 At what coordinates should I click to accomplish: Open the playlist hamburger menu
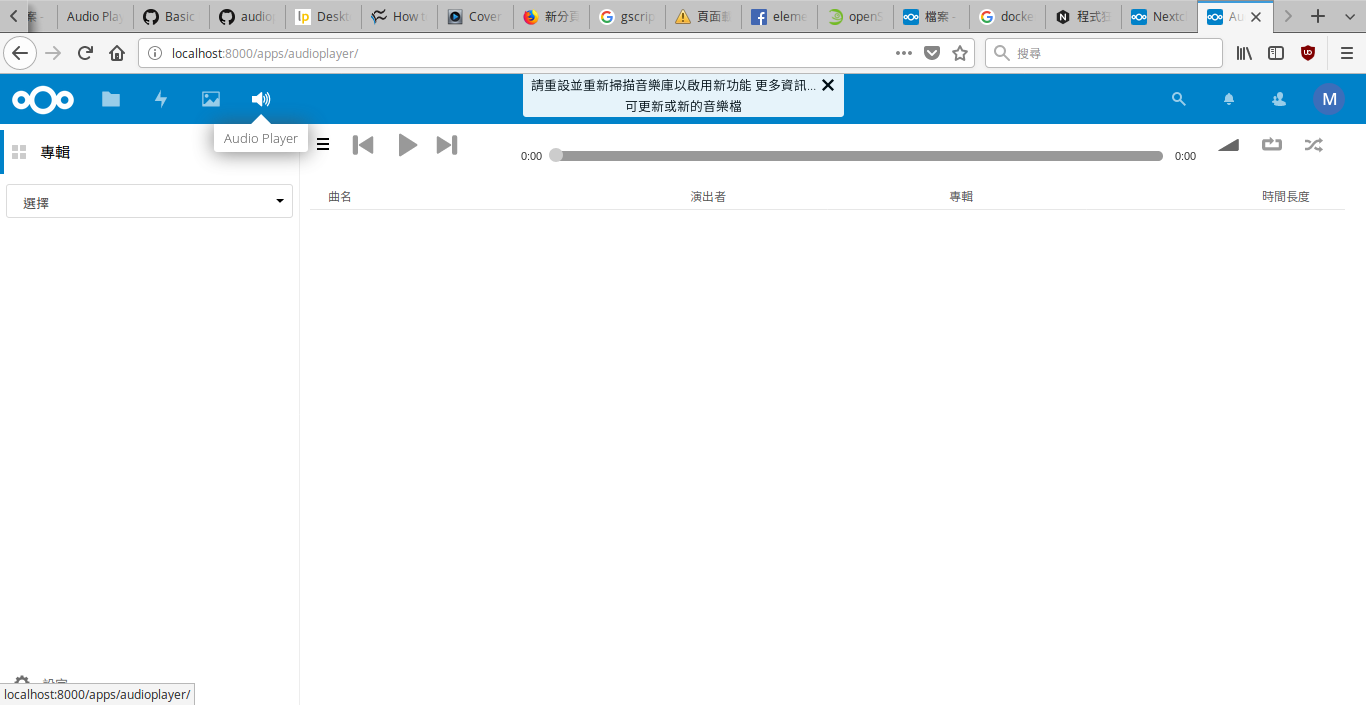[x=323, y=144]
